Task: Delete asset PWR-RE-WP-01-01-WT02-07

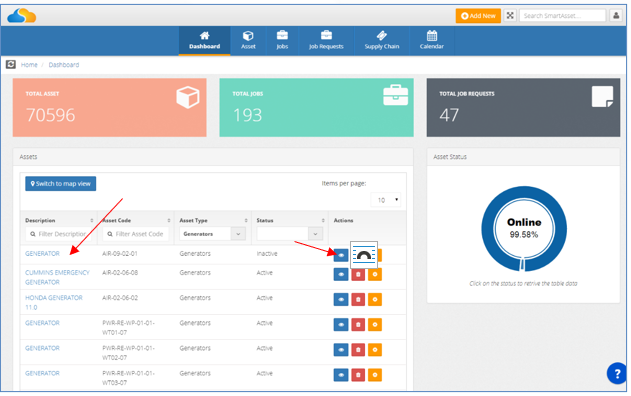Action: 358,350
